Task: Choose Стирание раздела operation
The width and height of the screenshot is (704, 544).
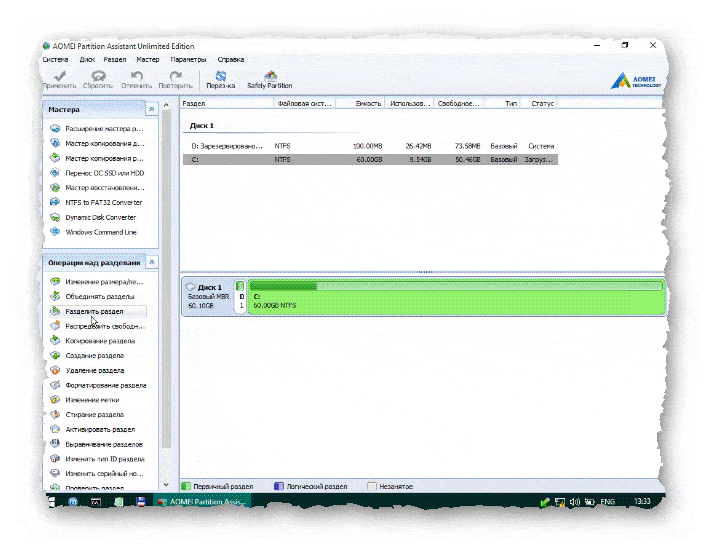Action: [87, 415]
